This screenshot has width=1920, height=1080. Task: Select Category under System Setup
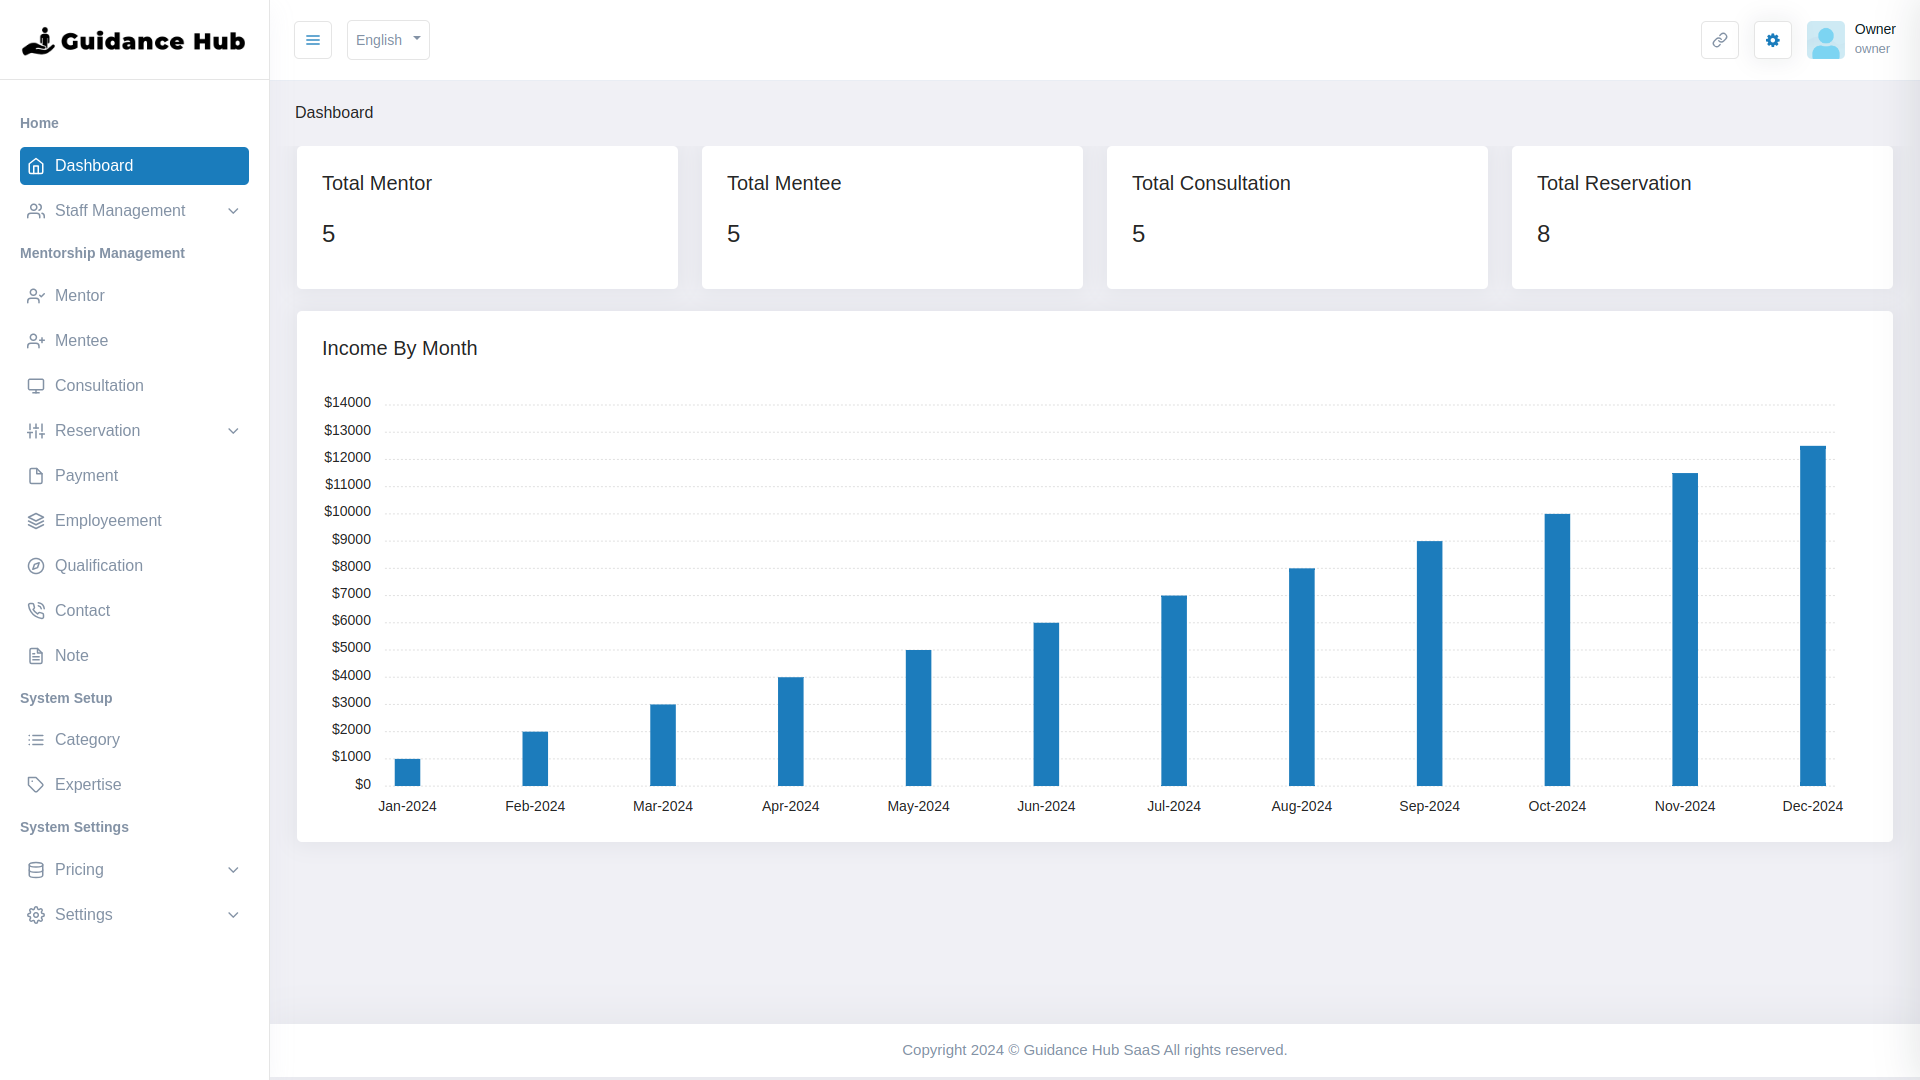pyautogui.click(x=86, y=740)
